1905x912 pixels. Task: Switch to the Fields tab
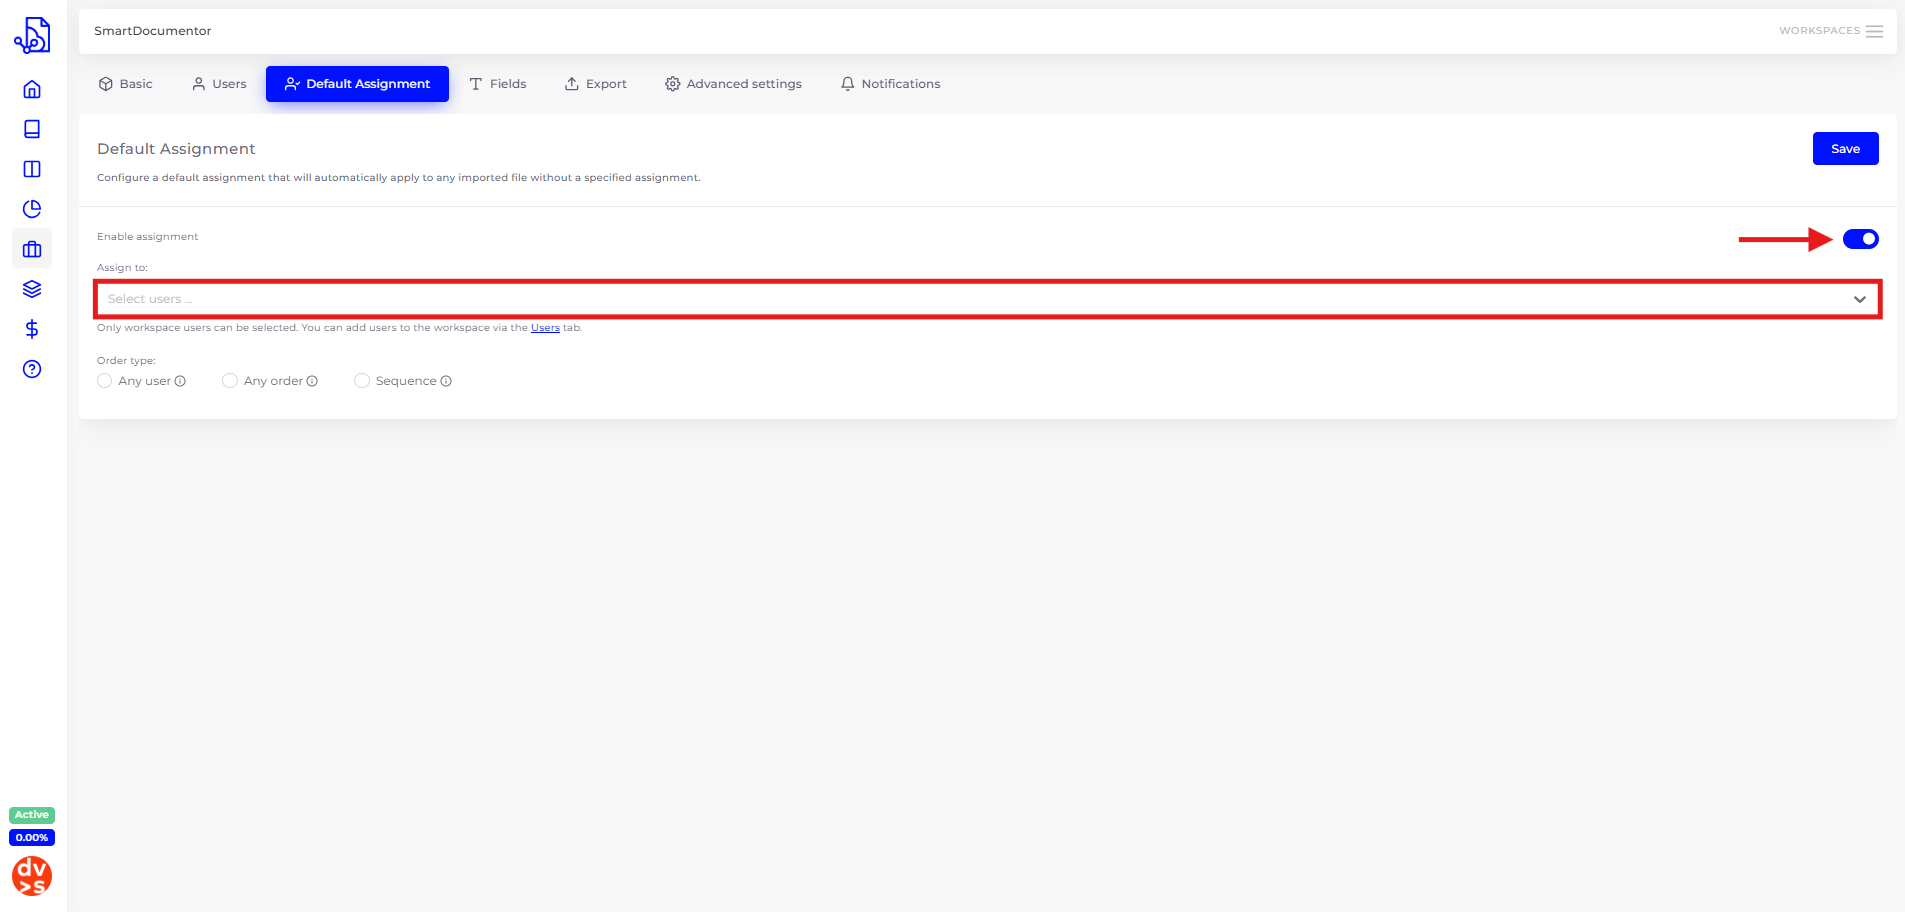point(498,84)
